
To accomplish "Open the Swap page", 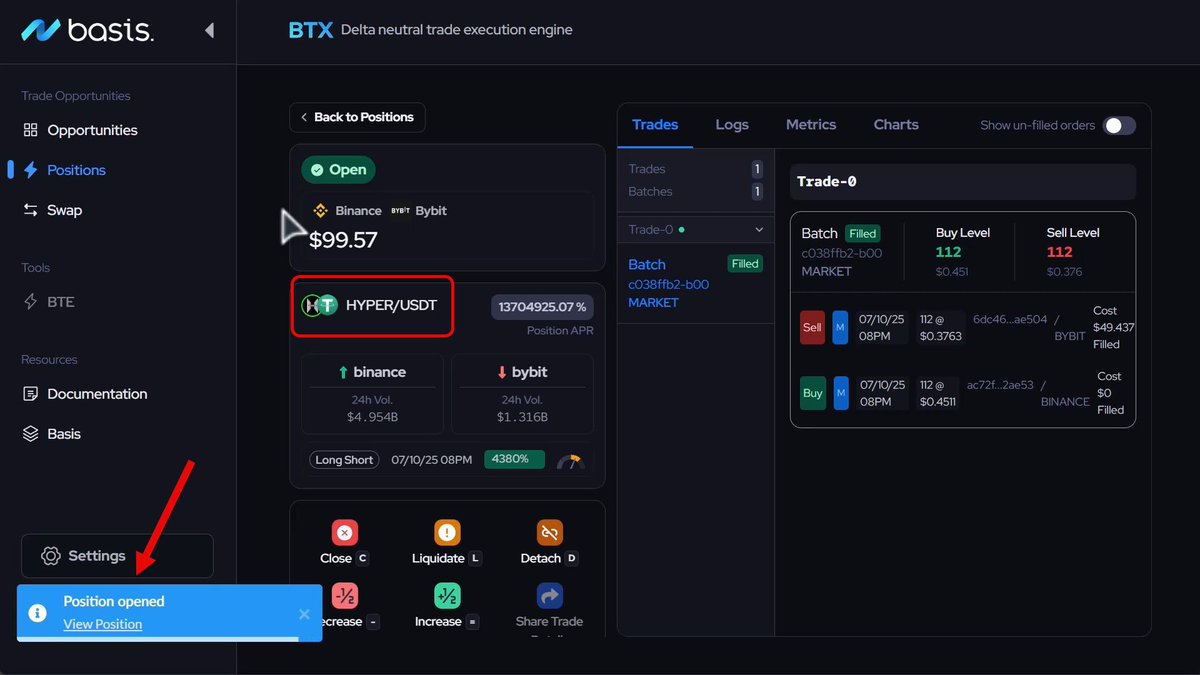I will pyautogui.click(x=64, y=210).
